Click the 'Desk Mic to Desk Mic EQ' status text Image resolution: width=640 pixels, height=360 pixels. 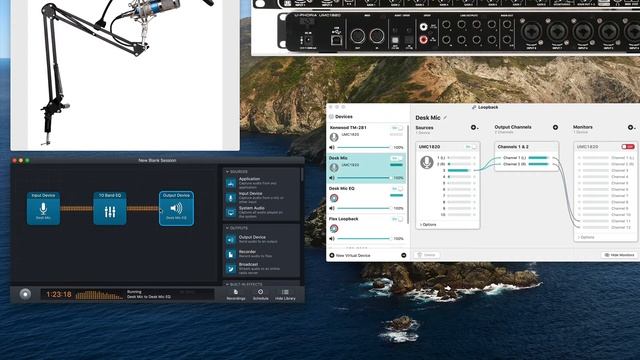(149, 297)
